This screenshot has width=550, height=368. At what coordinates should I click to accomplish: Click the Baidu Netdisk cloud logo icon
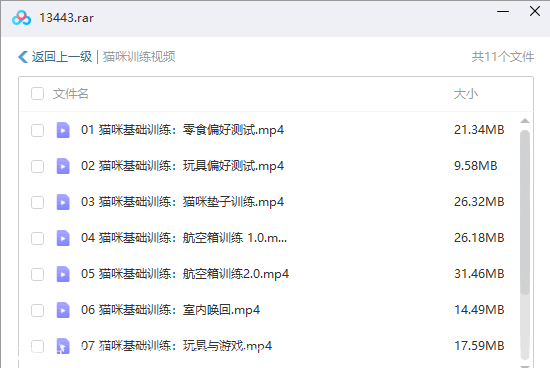pyautogui.click(x=21, y=18)
